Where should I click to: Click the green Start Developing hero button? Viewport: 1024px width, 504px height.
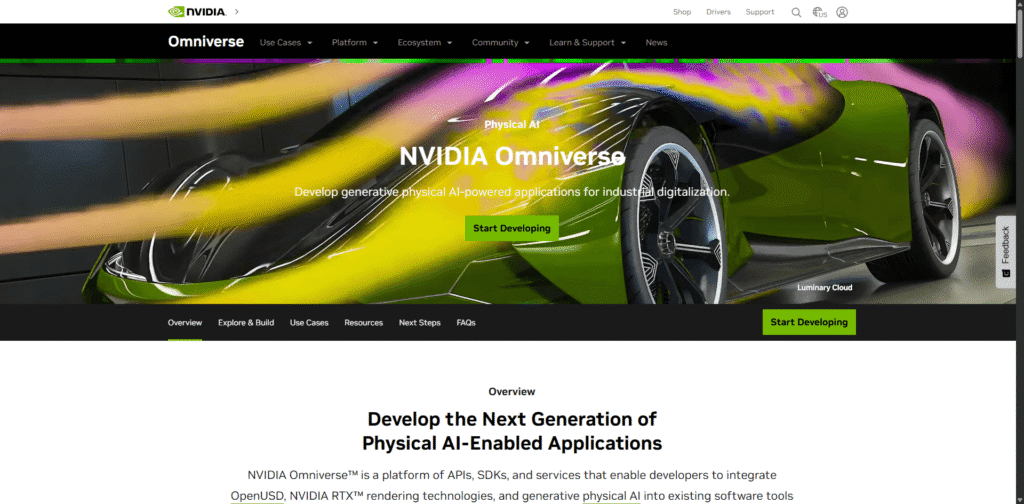click(x=511, y=228)
